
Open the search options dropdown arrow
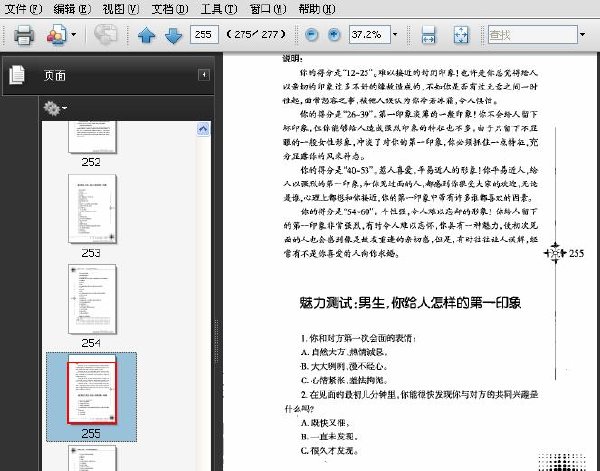coord(582,35)
